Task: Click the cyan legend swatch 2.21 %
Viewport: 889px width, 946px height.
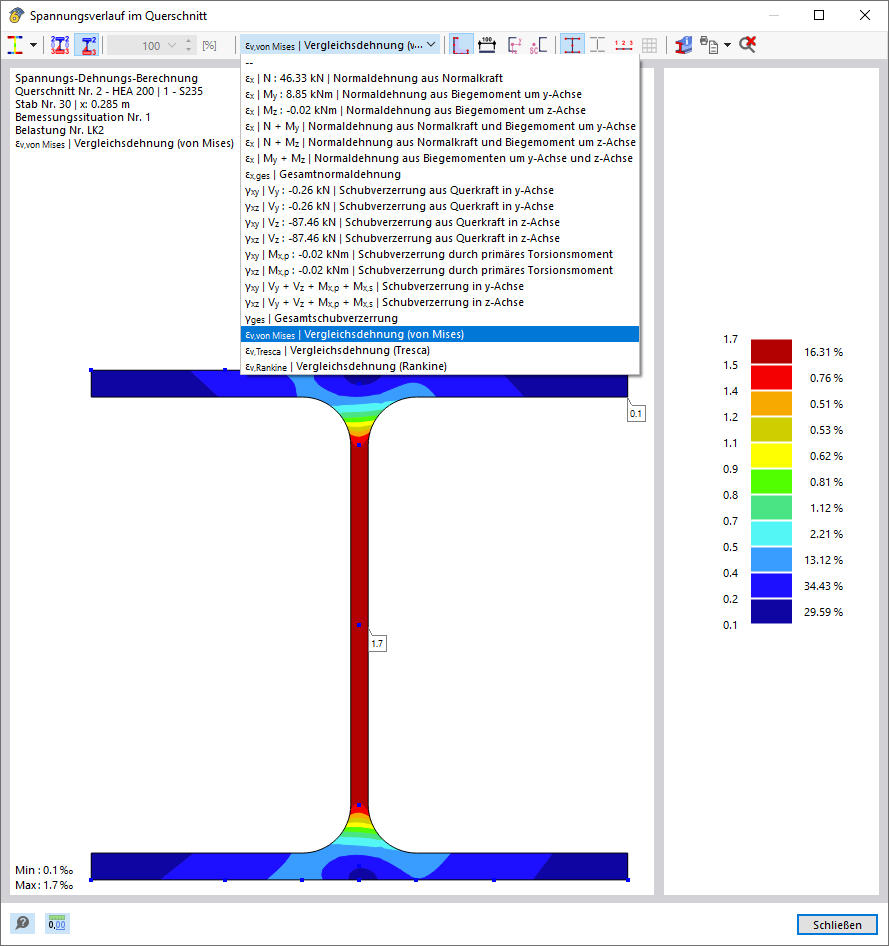Action: [x=771, y=533]
